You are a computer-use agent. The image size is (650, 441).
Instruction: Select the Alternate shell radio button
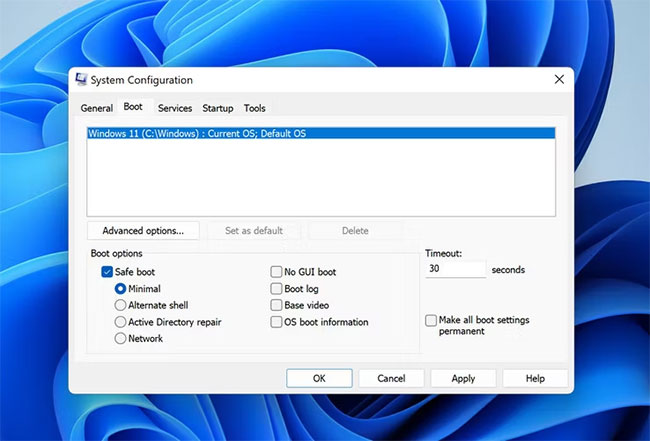[x=121, y=305]
